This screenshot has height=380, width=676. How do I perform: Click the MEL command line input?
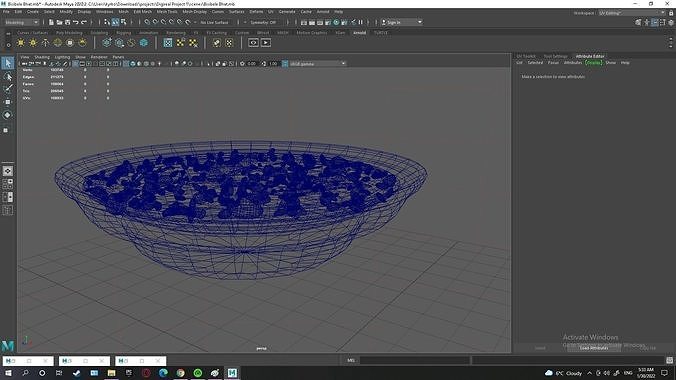[x=415, y=360]
